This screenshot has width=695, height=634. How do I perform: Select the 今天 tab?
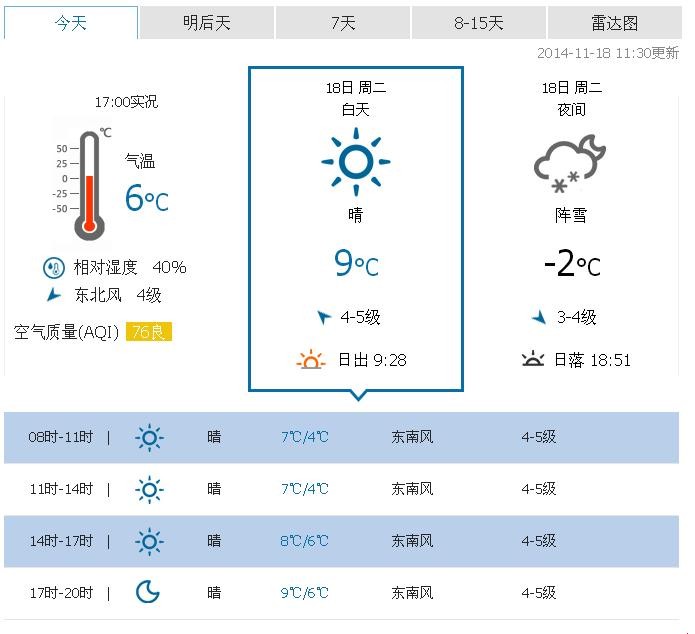[71, 23]
